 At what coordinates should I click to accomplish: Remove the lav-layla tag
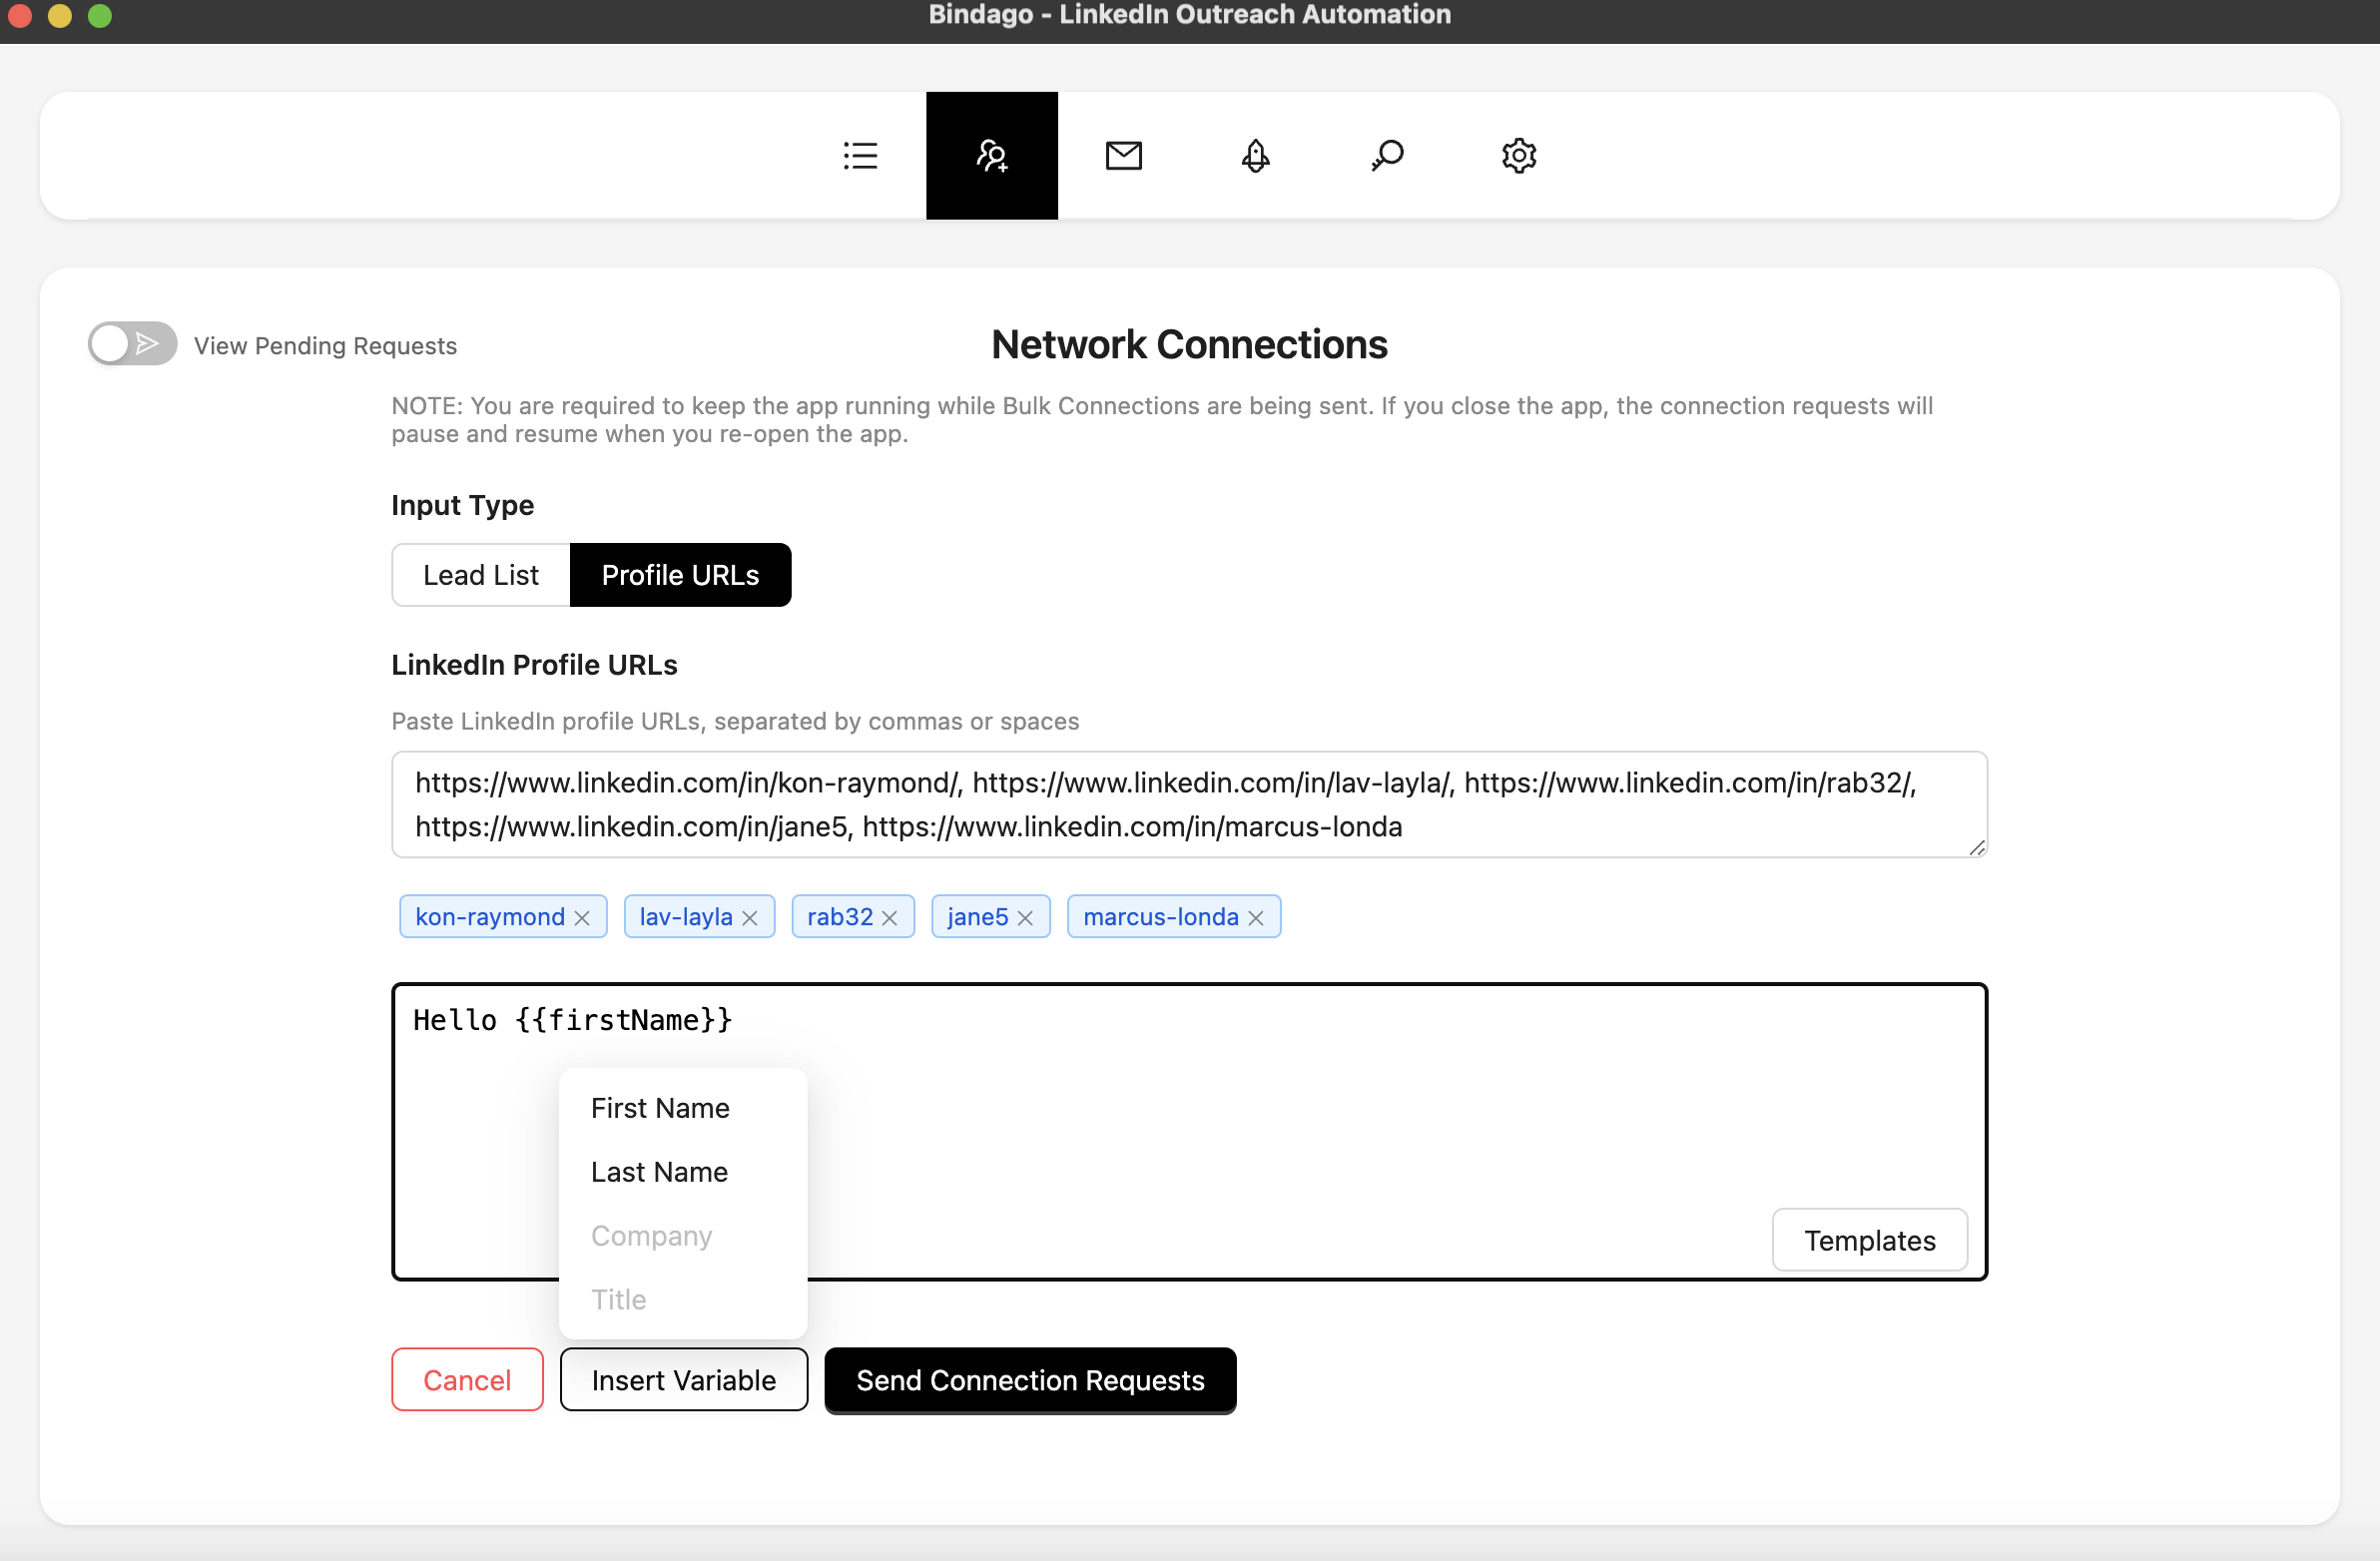click(749, 918)
